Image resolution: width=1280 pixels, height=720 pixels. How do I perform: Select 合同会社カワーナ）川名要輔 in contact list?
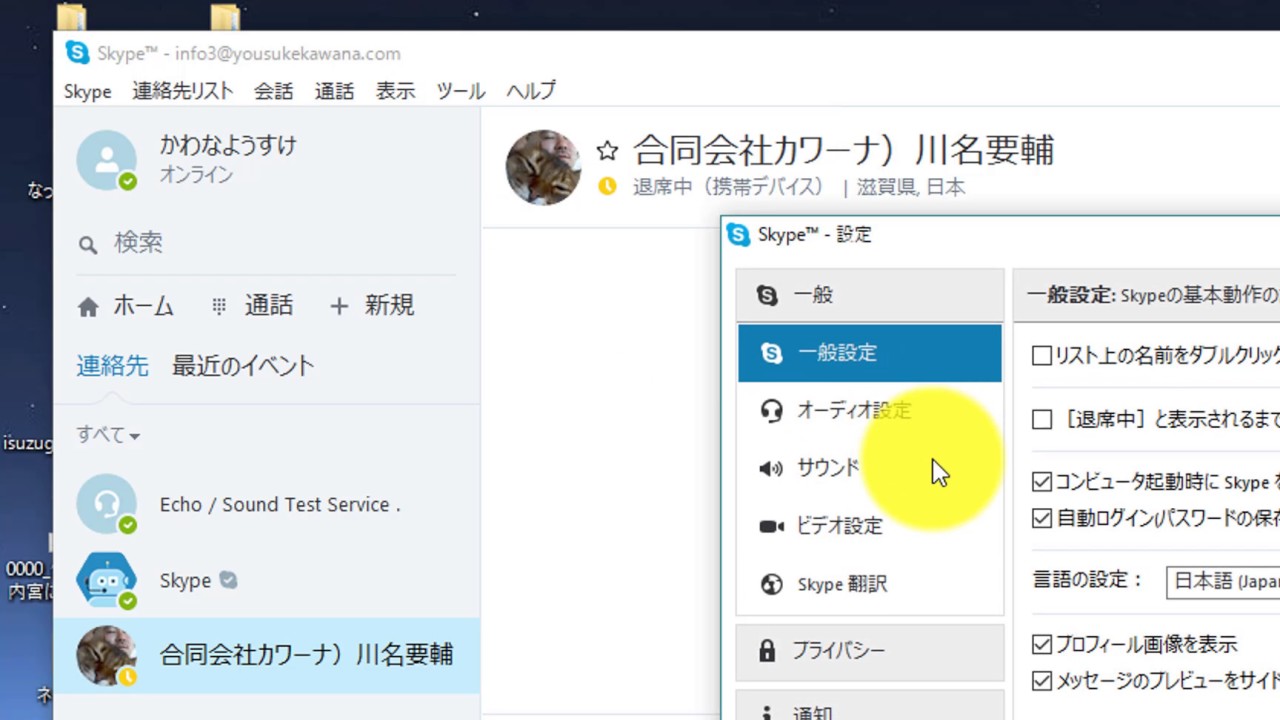(x=267, y=655)
